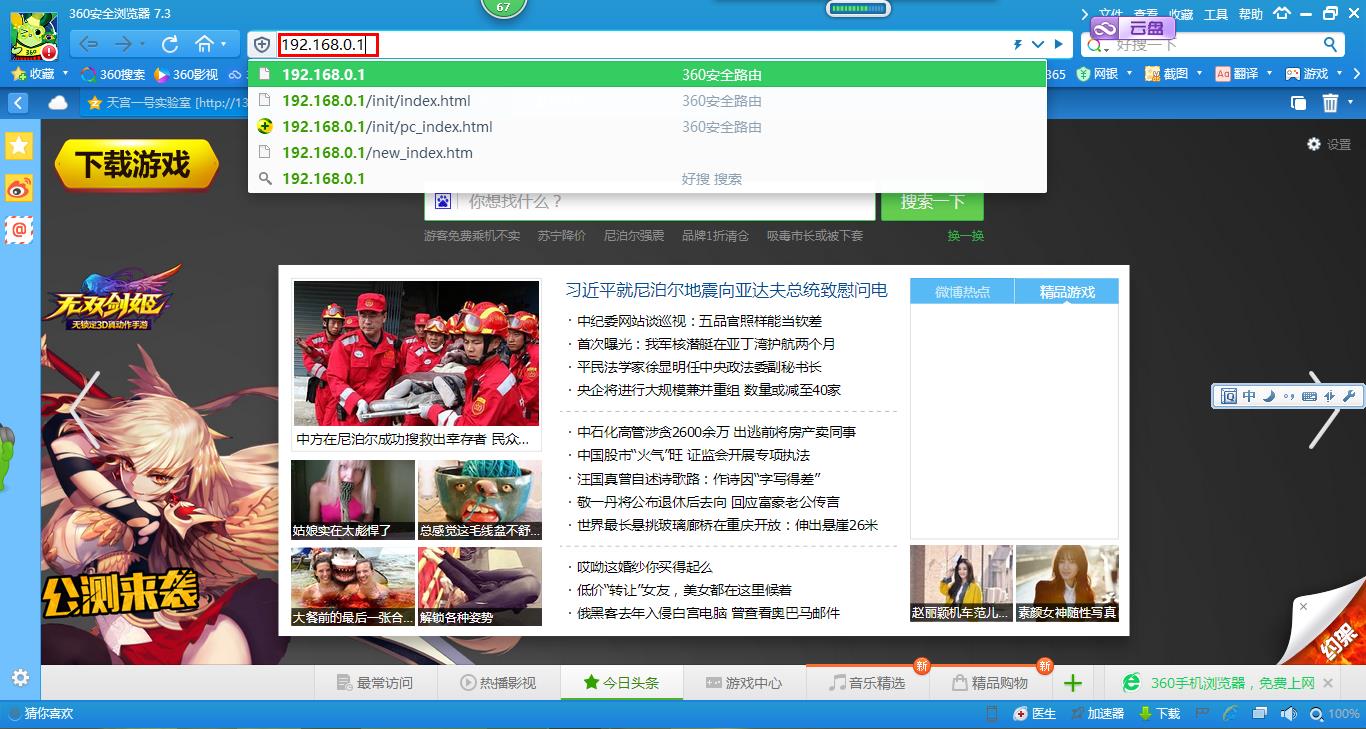Open the 360影视 bookmark

185,74
